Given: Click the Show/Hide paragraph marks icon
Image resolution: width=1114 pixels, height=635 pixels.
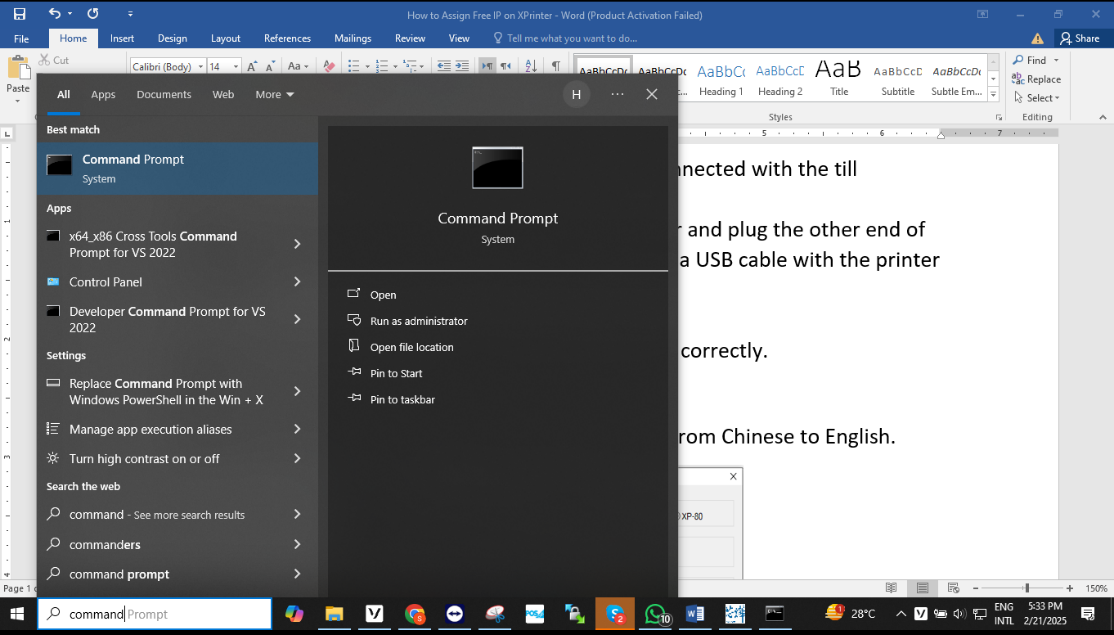Looking at the screenshot, I should tap(556, 66).
